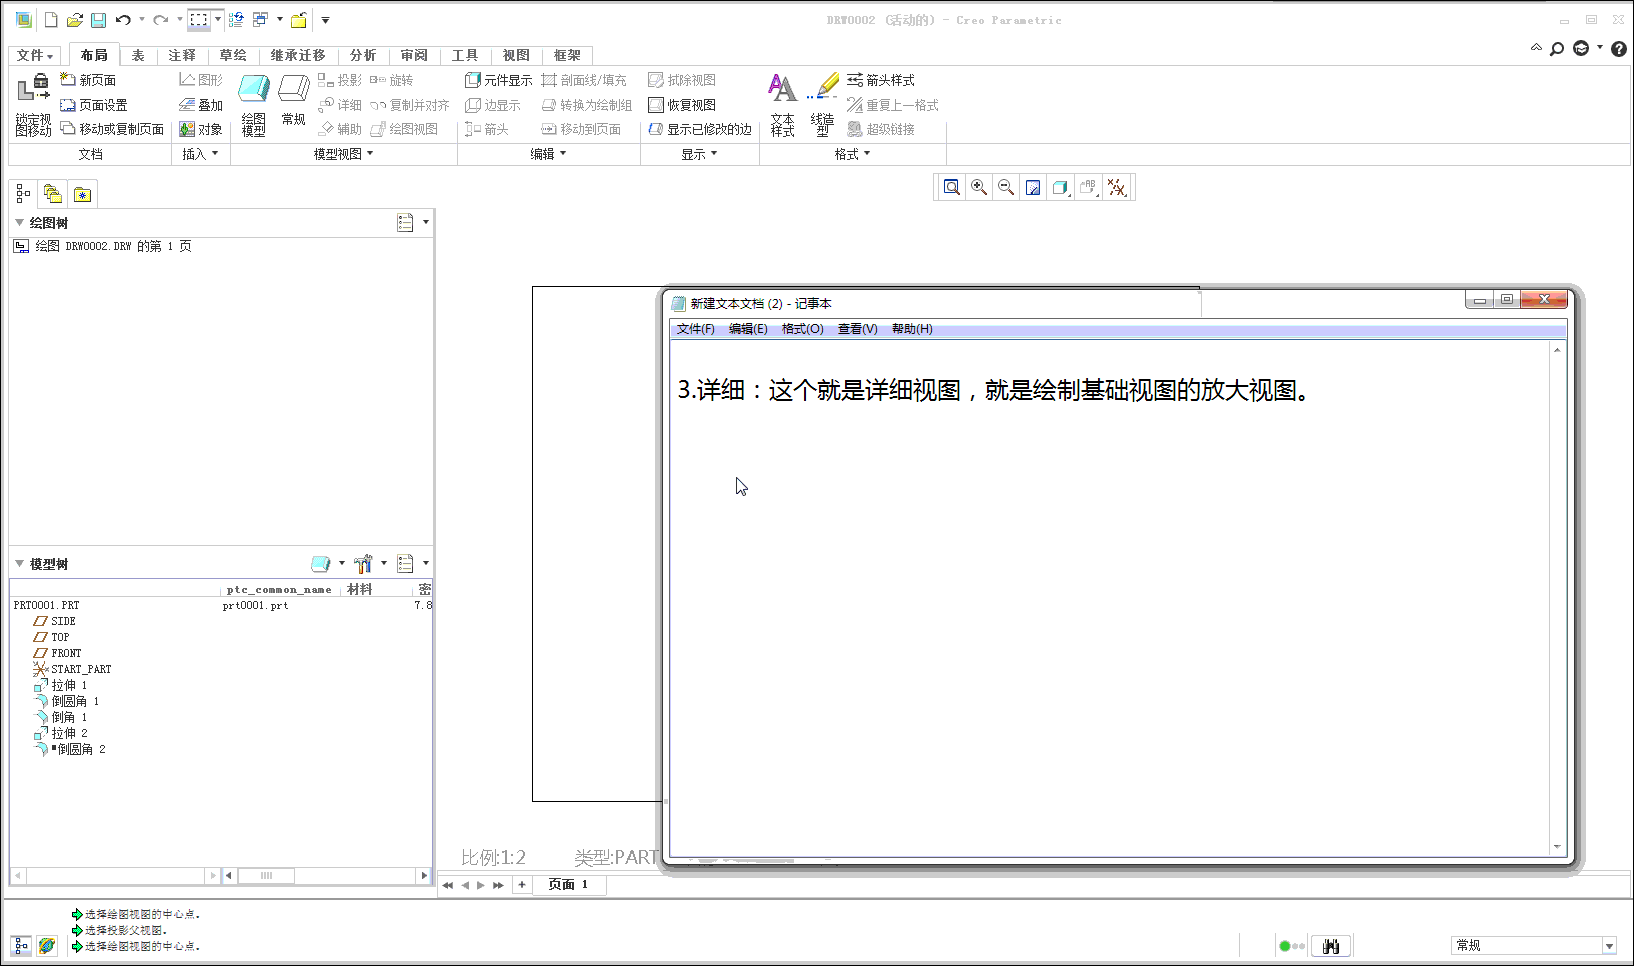Insert a General view (常规)
Viewport: 1634px width, 966px height.
pyautogui.click(x=294, y=100)
